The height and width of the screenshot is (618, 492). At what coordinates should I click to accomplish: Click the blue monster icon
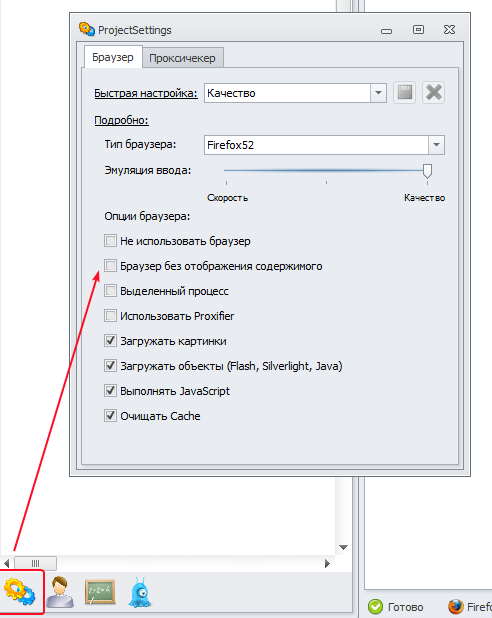click(140, 592)
